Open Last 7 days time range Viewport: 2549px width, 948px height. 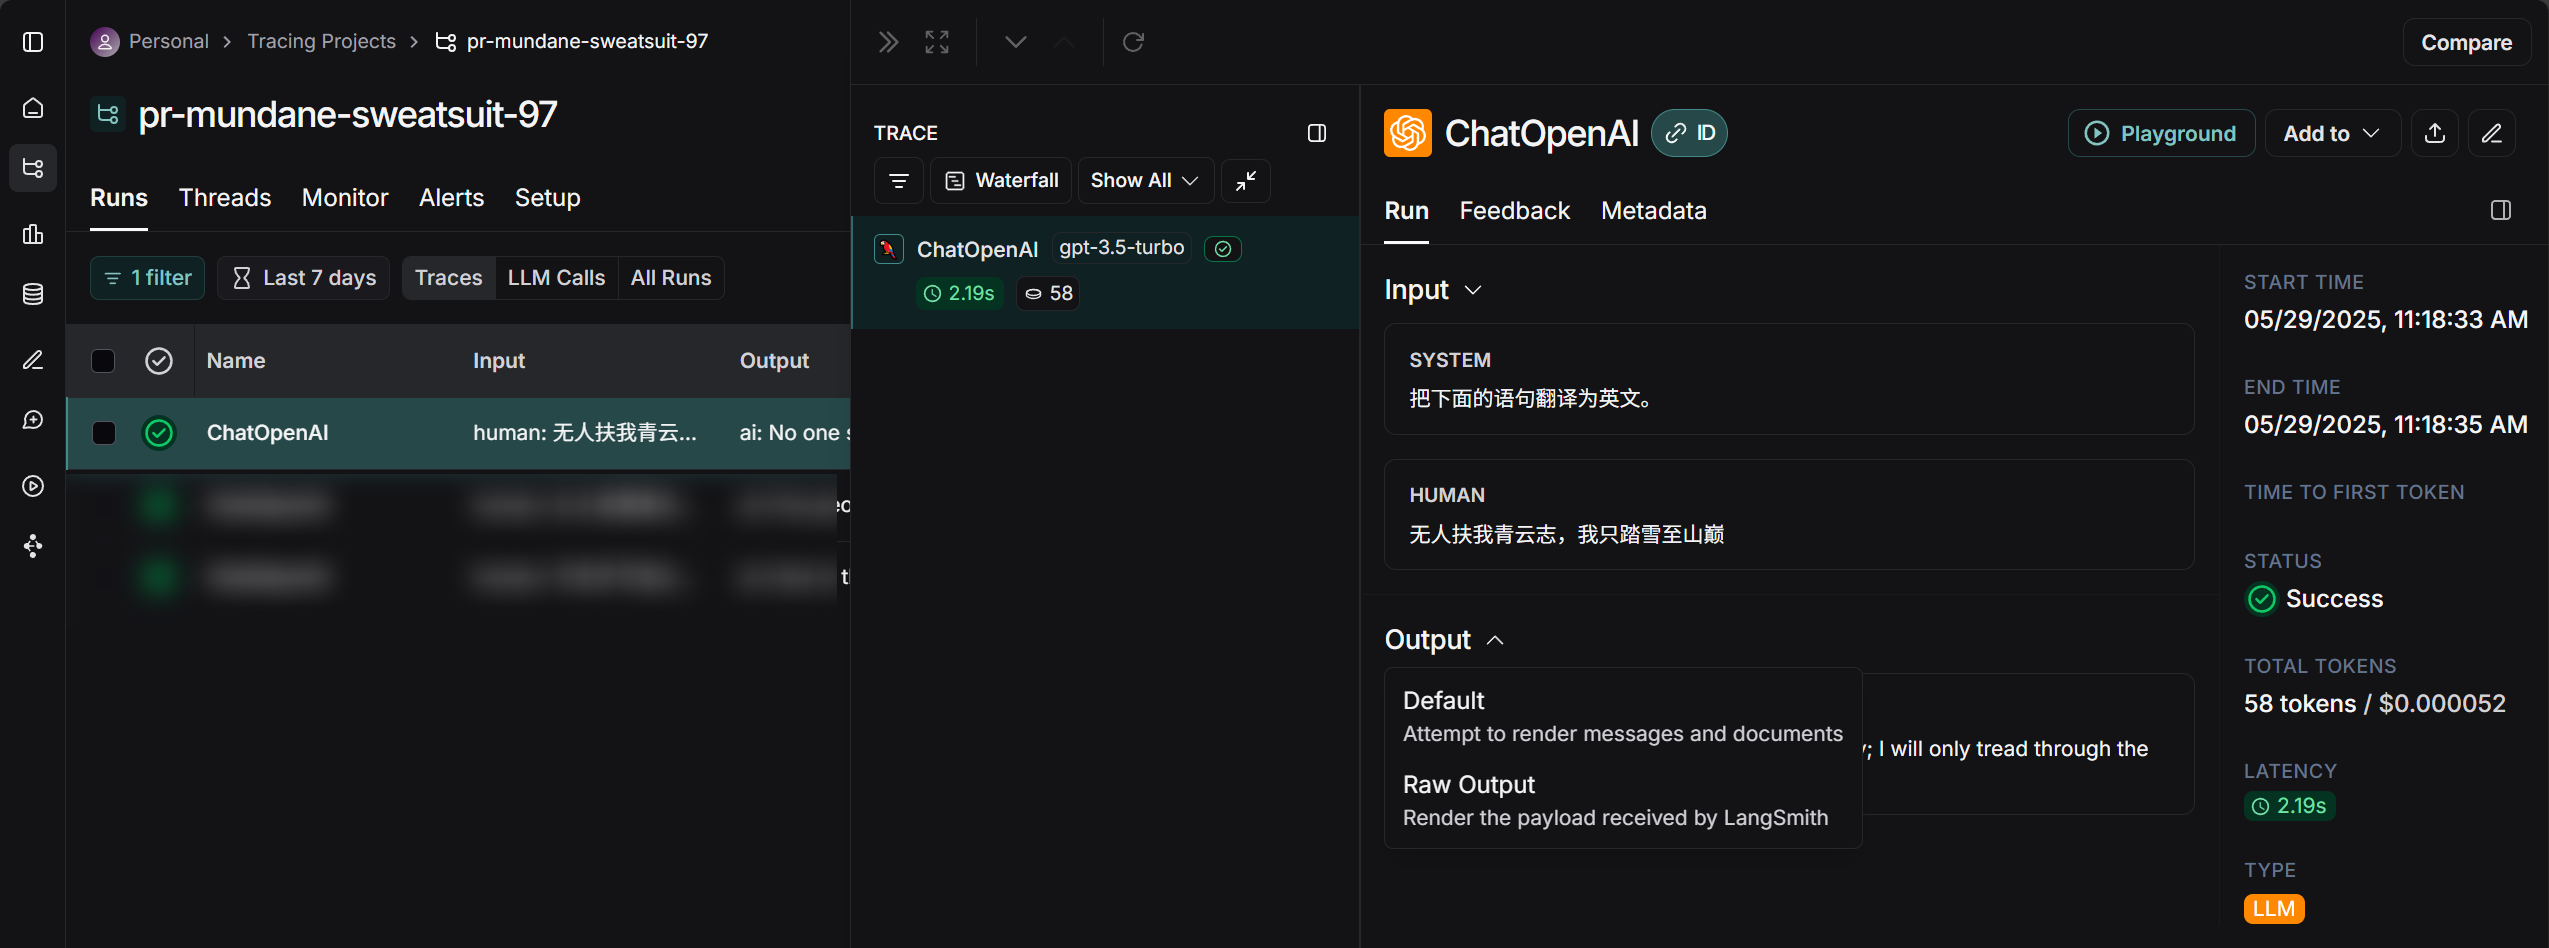pos(303,278)
